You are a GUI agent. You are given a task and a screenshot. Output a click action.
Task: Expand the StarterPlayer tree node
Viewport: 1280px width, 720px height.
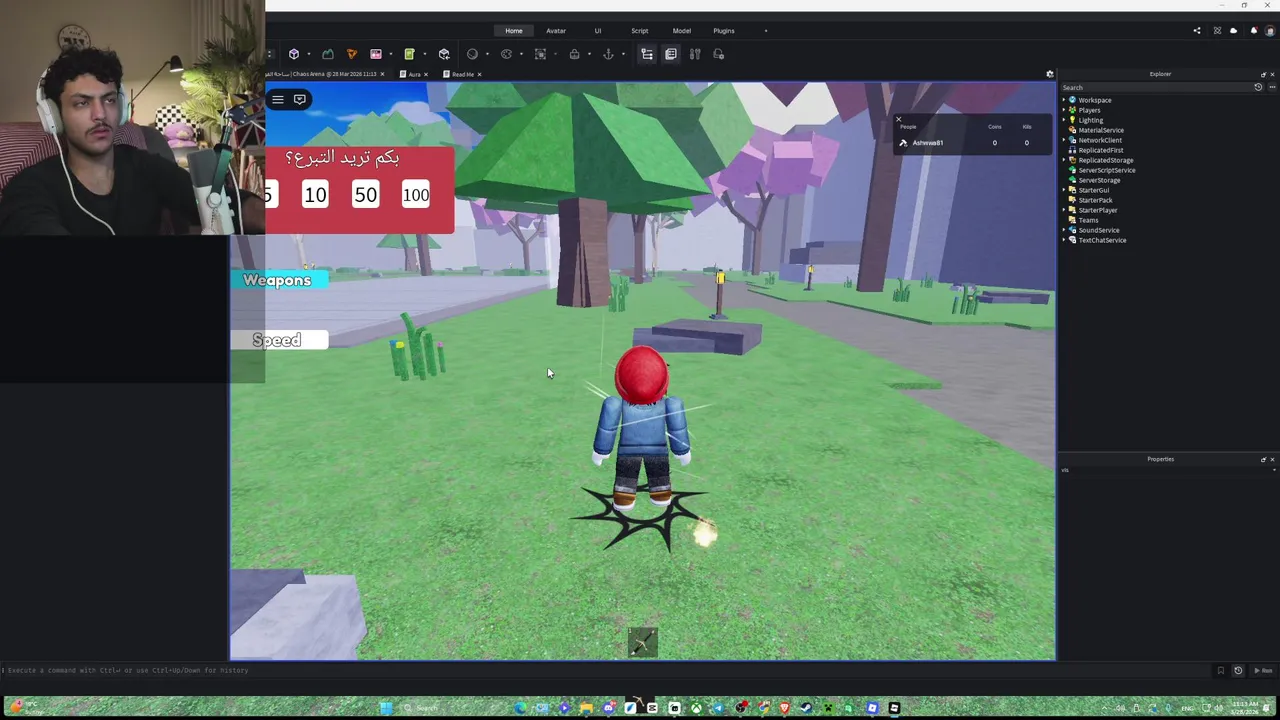pyautogui.click(x=1064, y=210)
